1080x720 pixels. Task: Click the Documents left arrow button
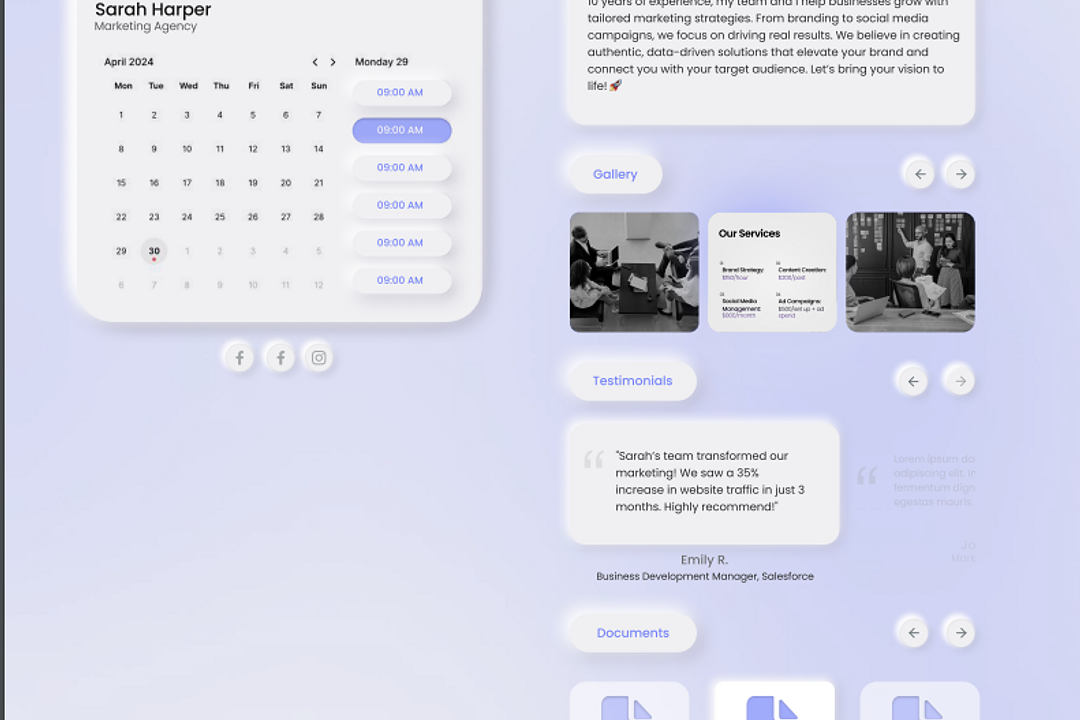pos(912,633)
